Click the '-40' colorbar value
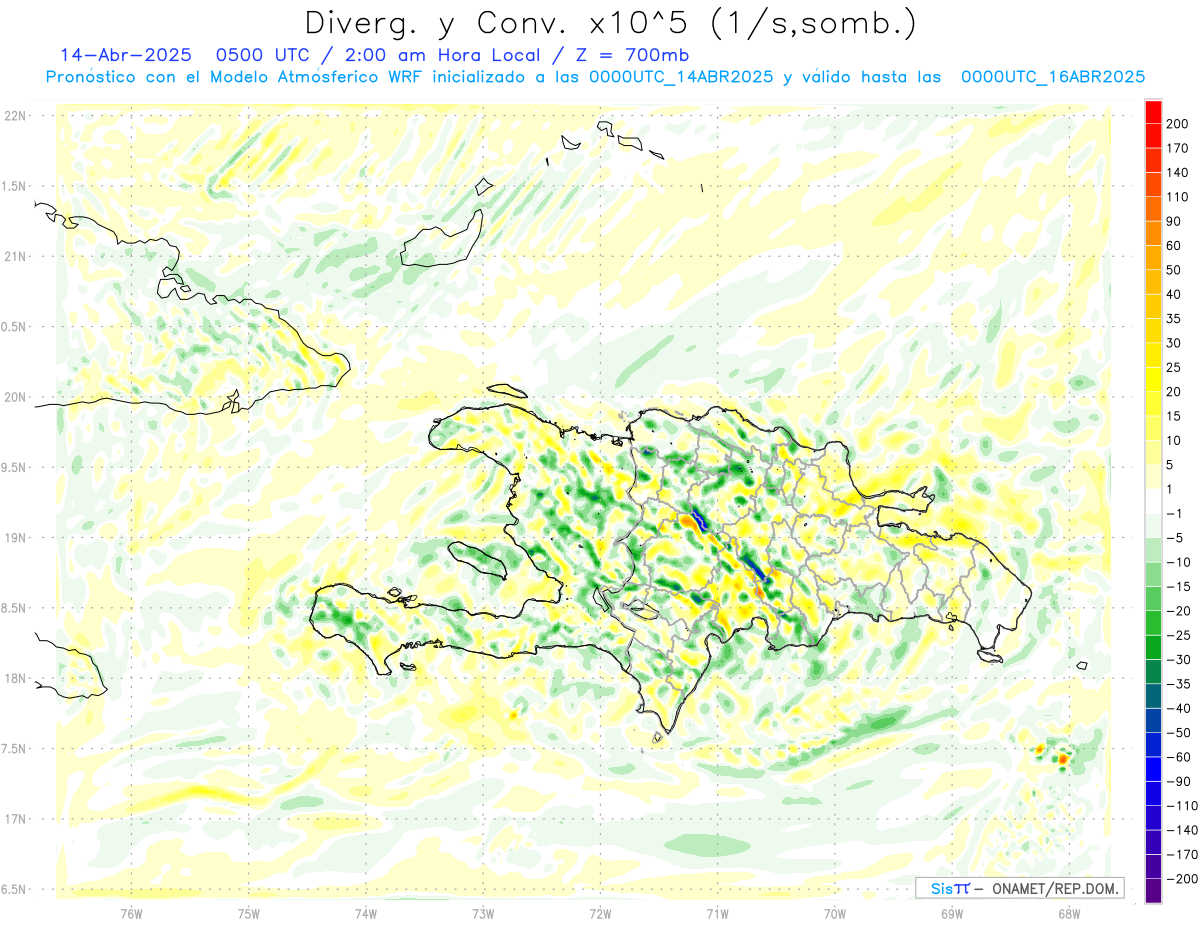The height and width of the screenshot is (927, 1200). coord(1177,708)
